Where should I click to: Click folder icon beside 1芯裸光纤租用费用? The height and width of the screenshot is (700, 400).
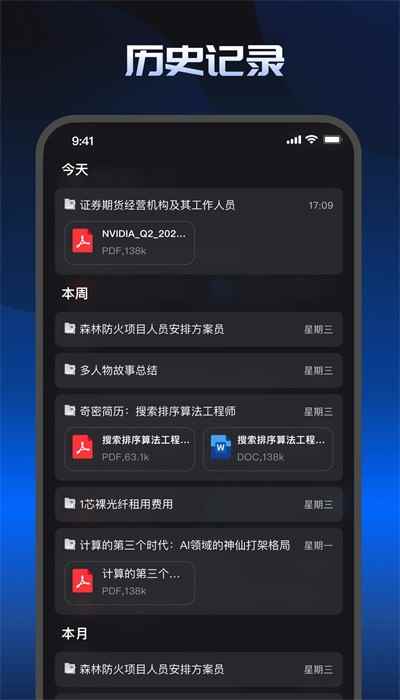[x=70, y=504]
